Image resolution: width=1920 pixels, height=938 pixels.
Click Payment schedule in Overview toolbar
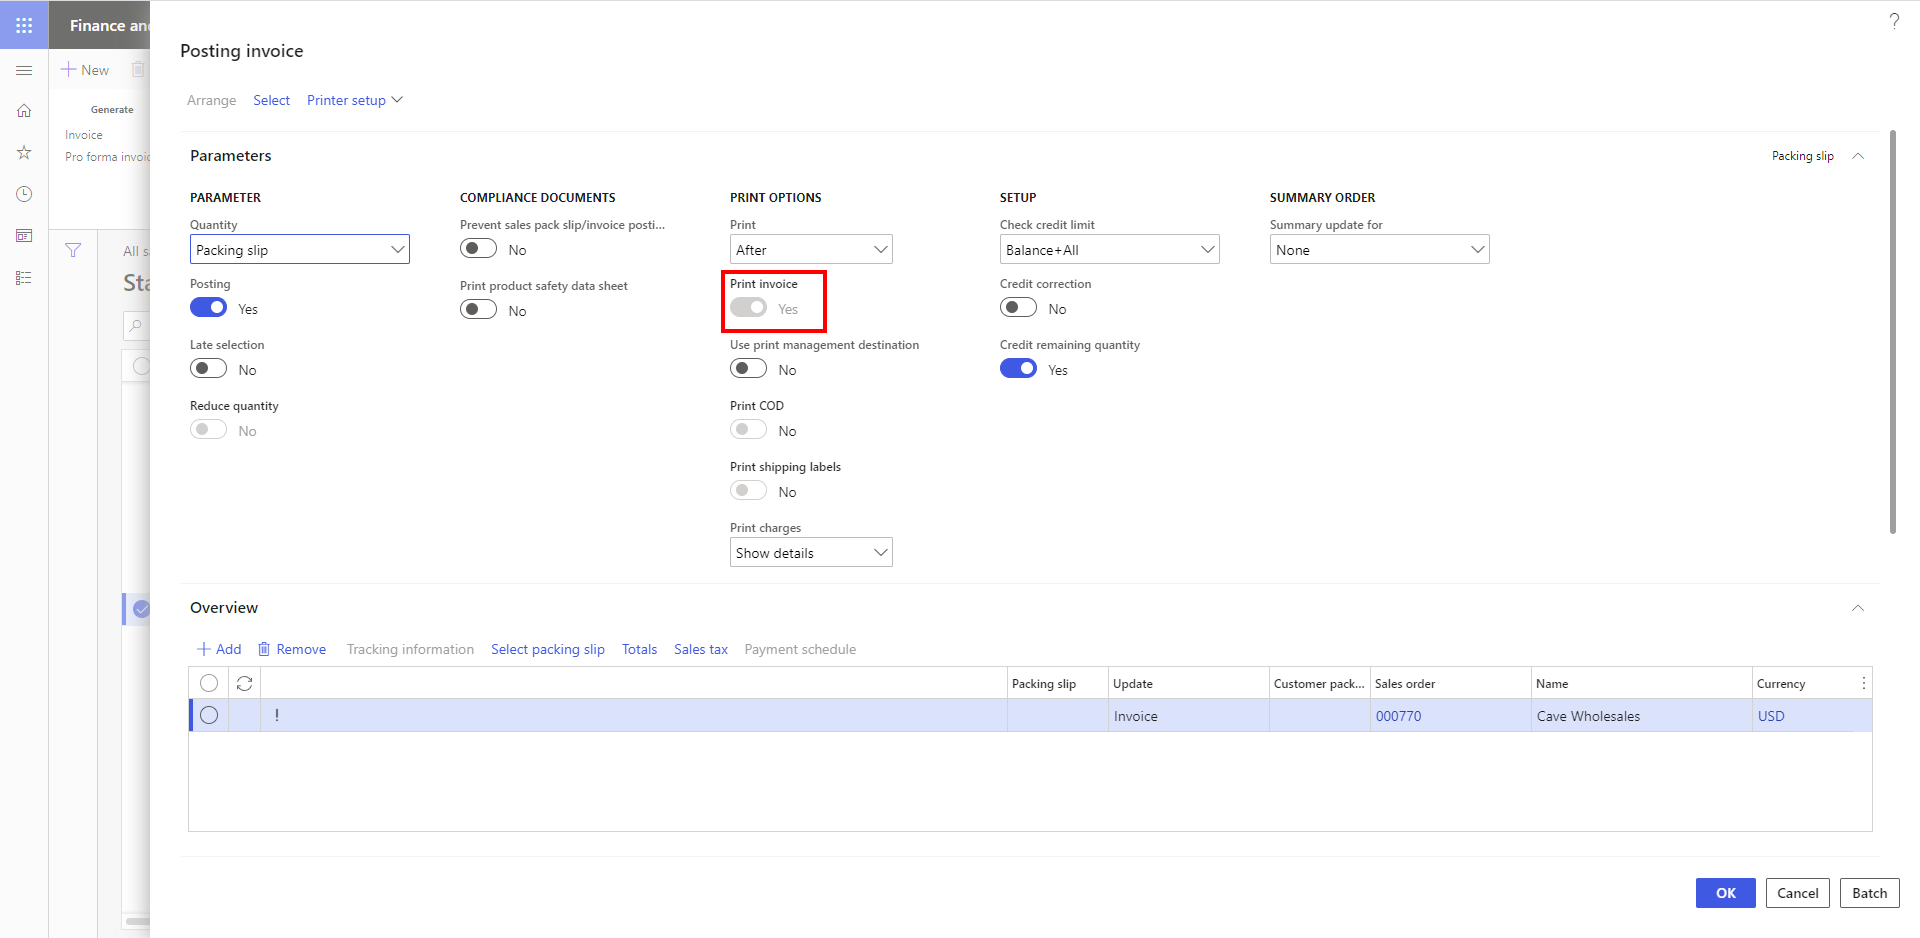[x=800, y=649]
